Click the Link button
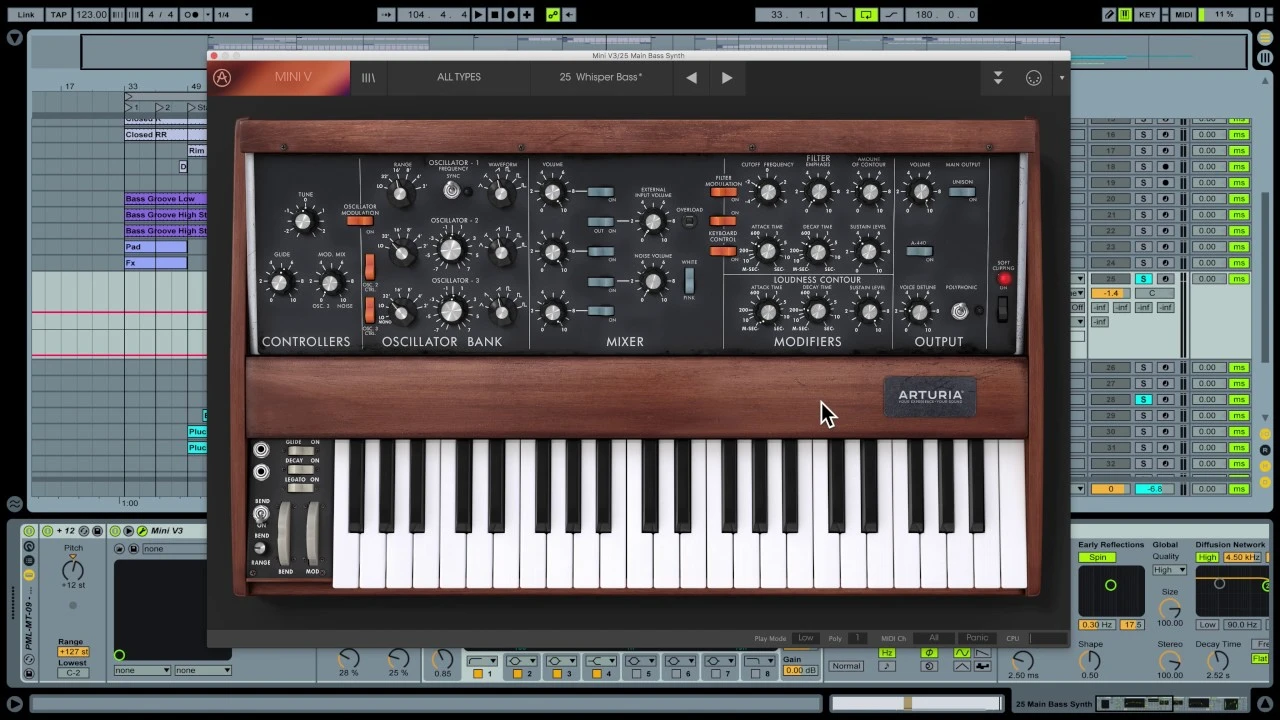The height and width of the screenshot is (720, 1280). 26,15
